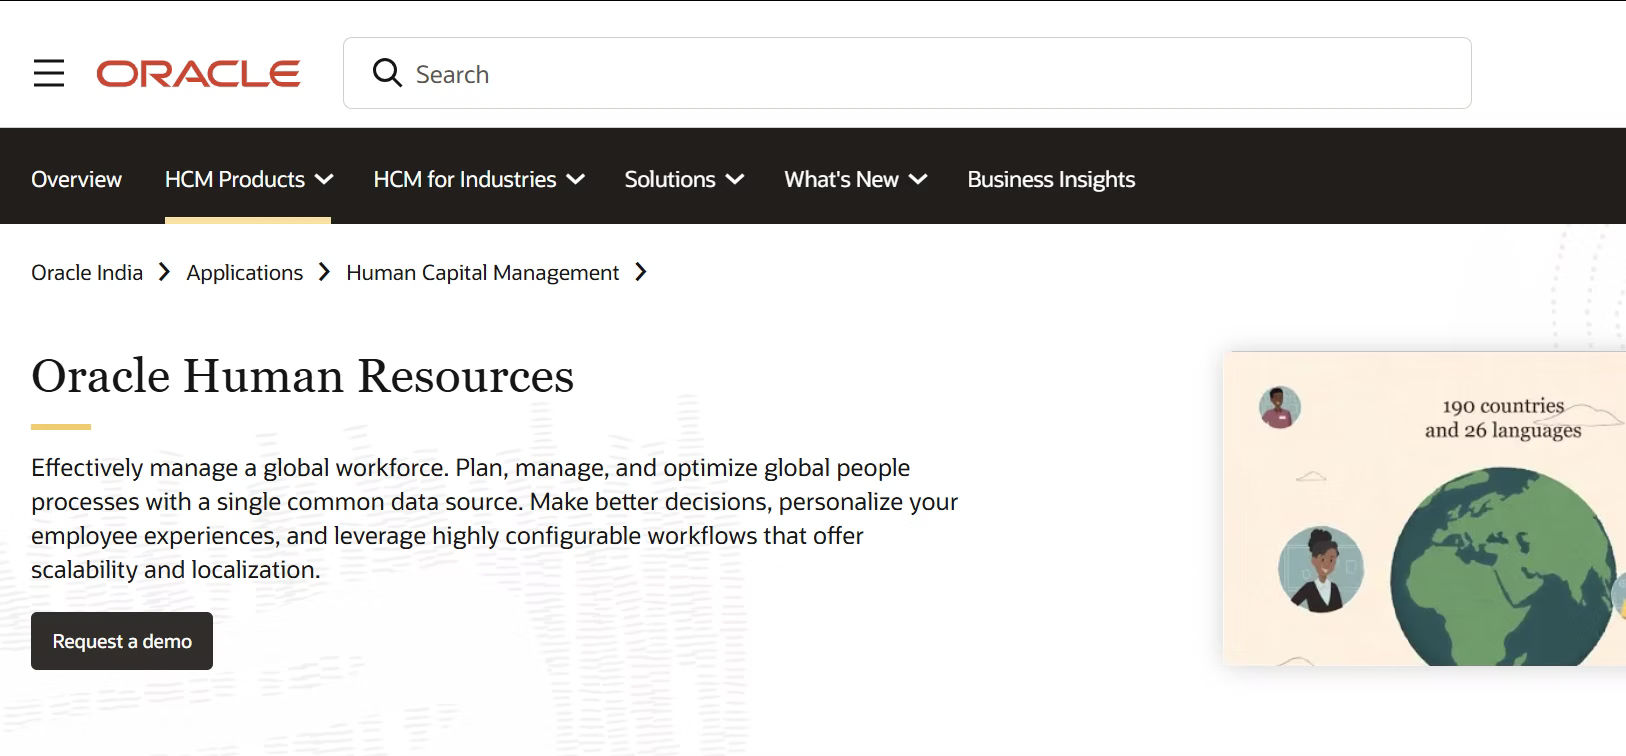Go to Business Insights
The width and height of the screenshot is (1626, 756).
click(x=1051, y=179)
